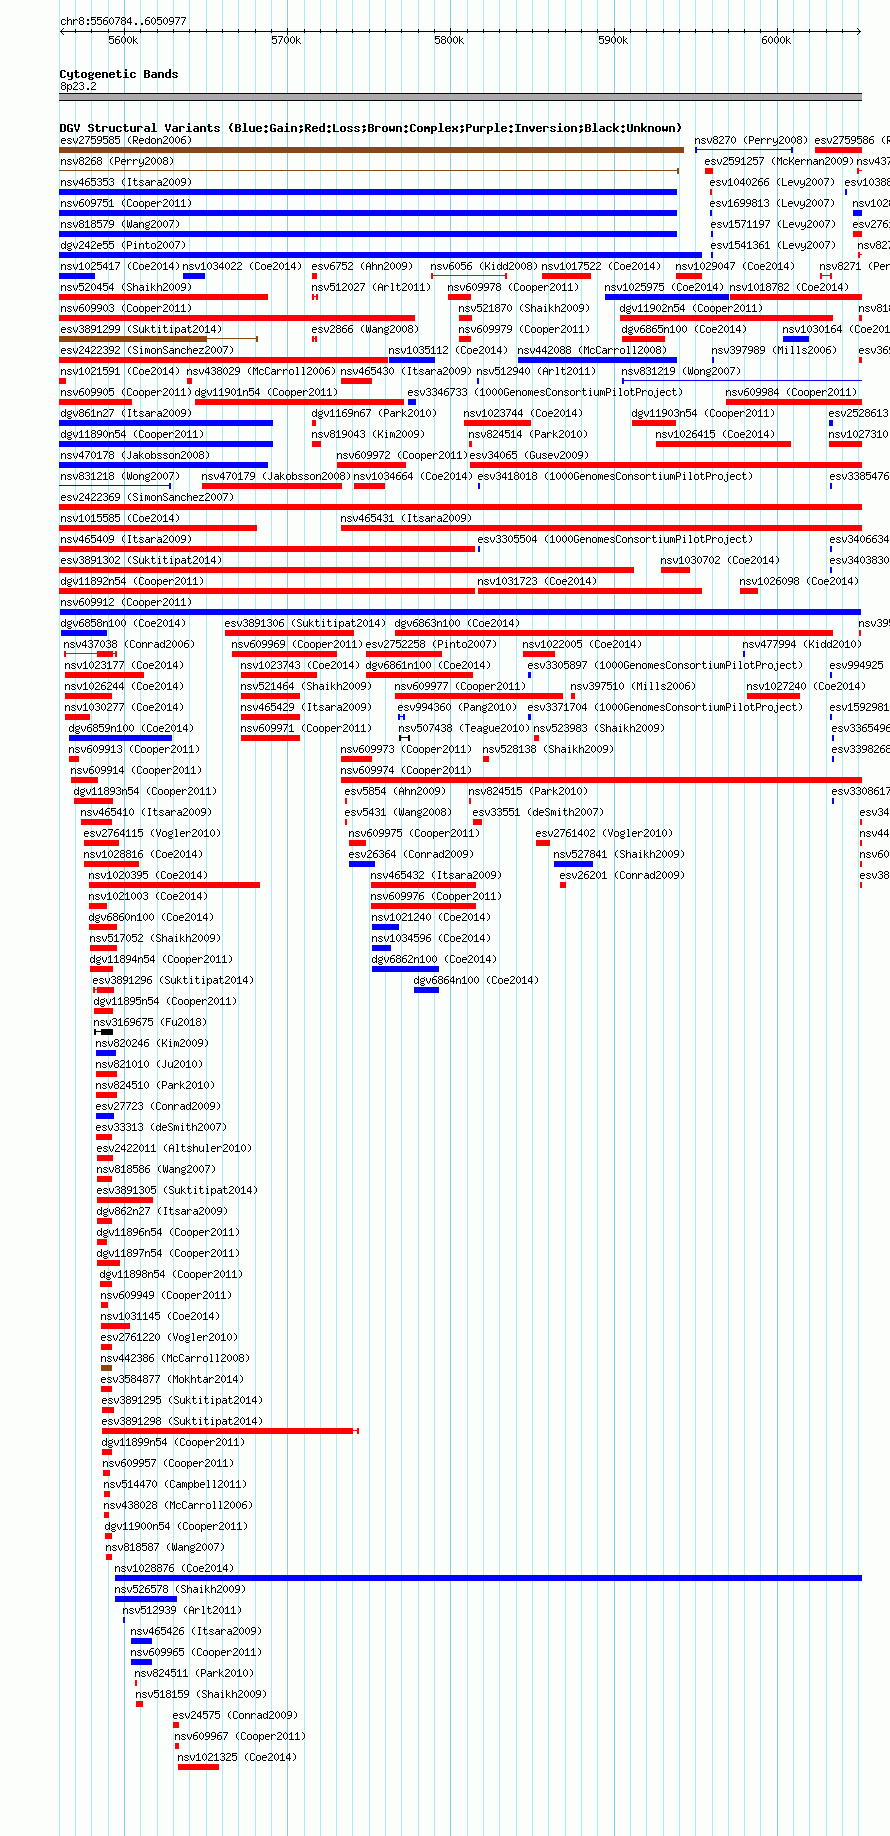Click nsv518159 (Shaikh2009) label
Image resolution: width=890 pixels, height=1836 pixels.
(x=201, y=1695)
